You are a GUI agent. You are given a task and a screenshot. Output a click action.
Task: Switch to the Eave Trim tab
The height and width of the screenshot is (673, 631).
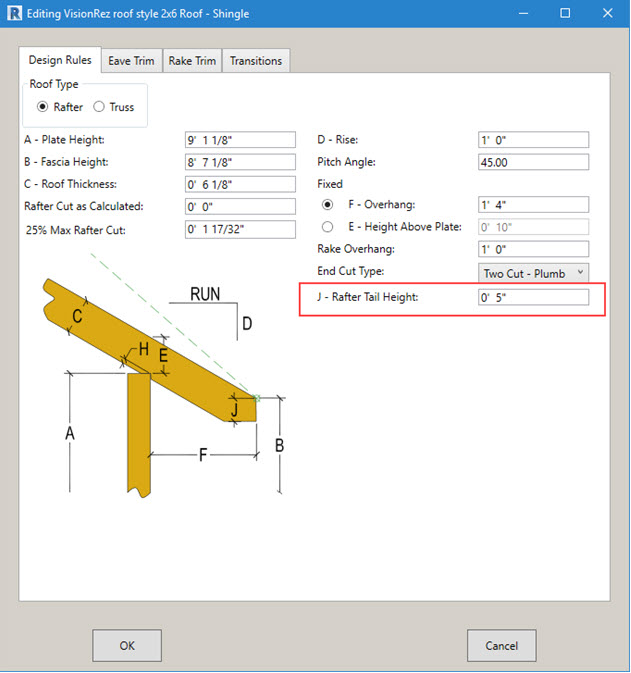tap(131, 61)
